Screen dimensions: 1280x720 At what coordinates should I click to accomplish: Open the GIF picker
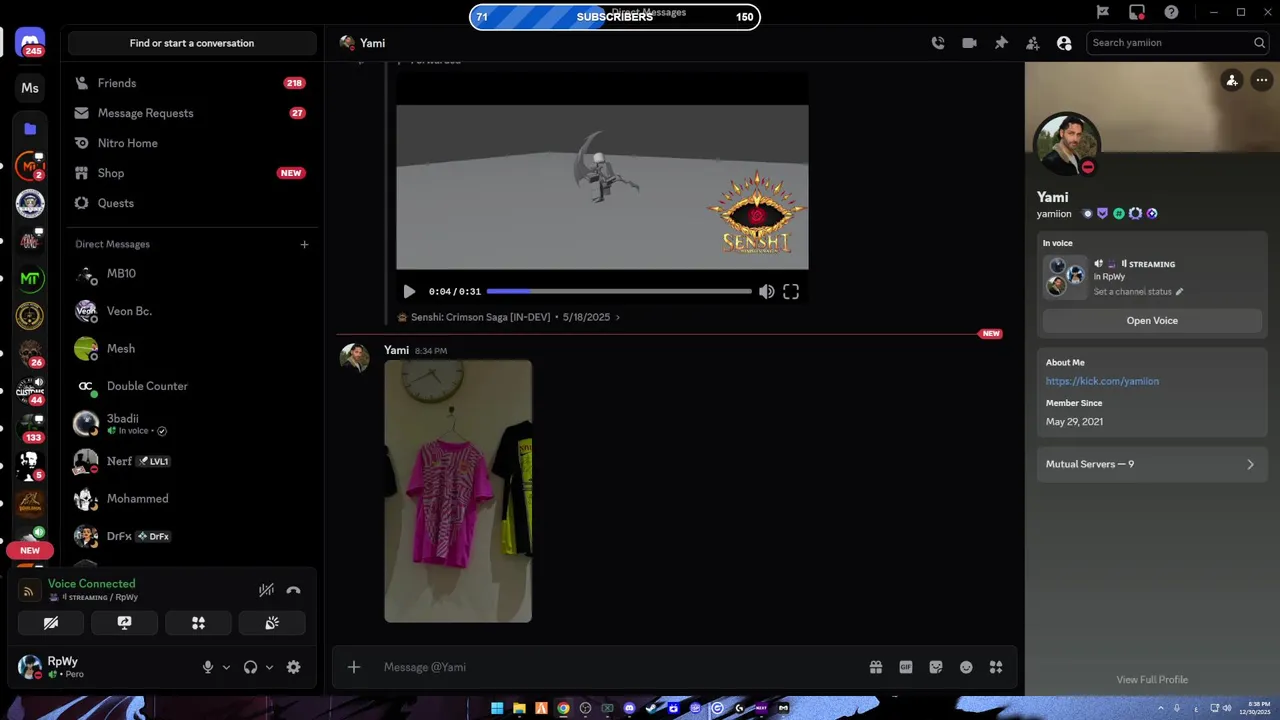pyautogui.click(x=906, y=667)
